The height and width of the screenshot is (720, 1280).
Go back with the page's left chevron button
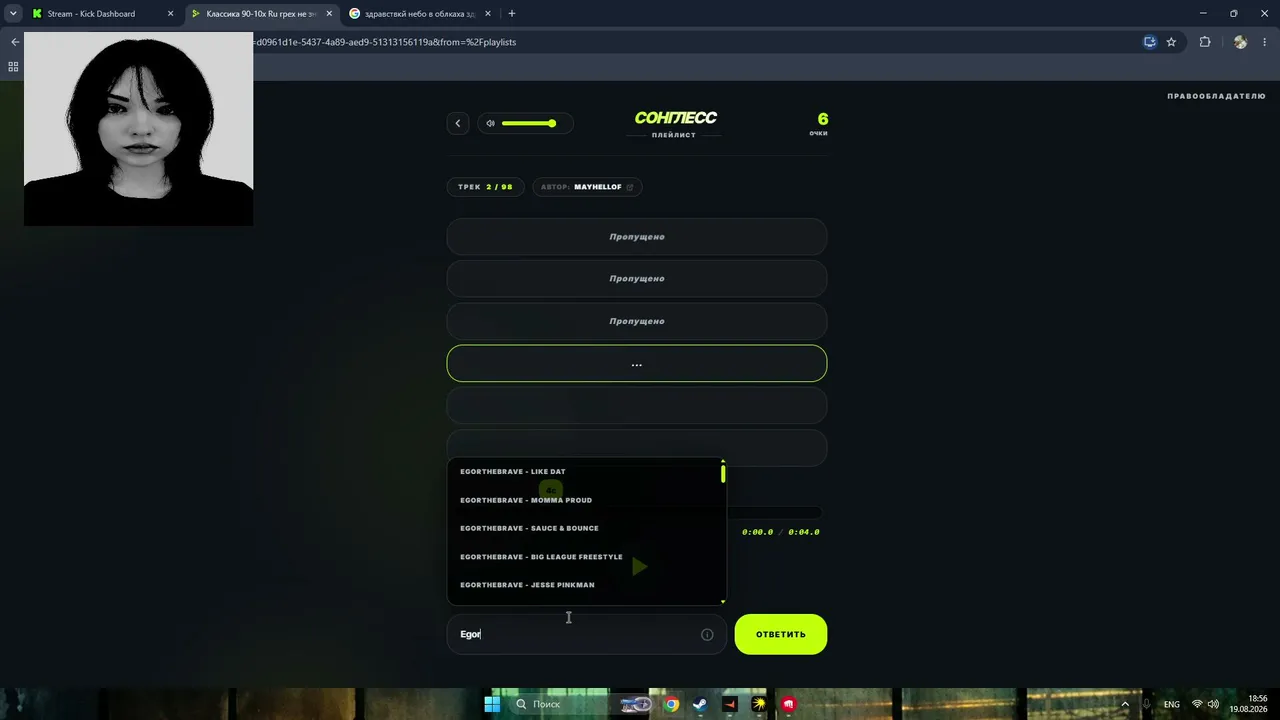click(458, 123)
